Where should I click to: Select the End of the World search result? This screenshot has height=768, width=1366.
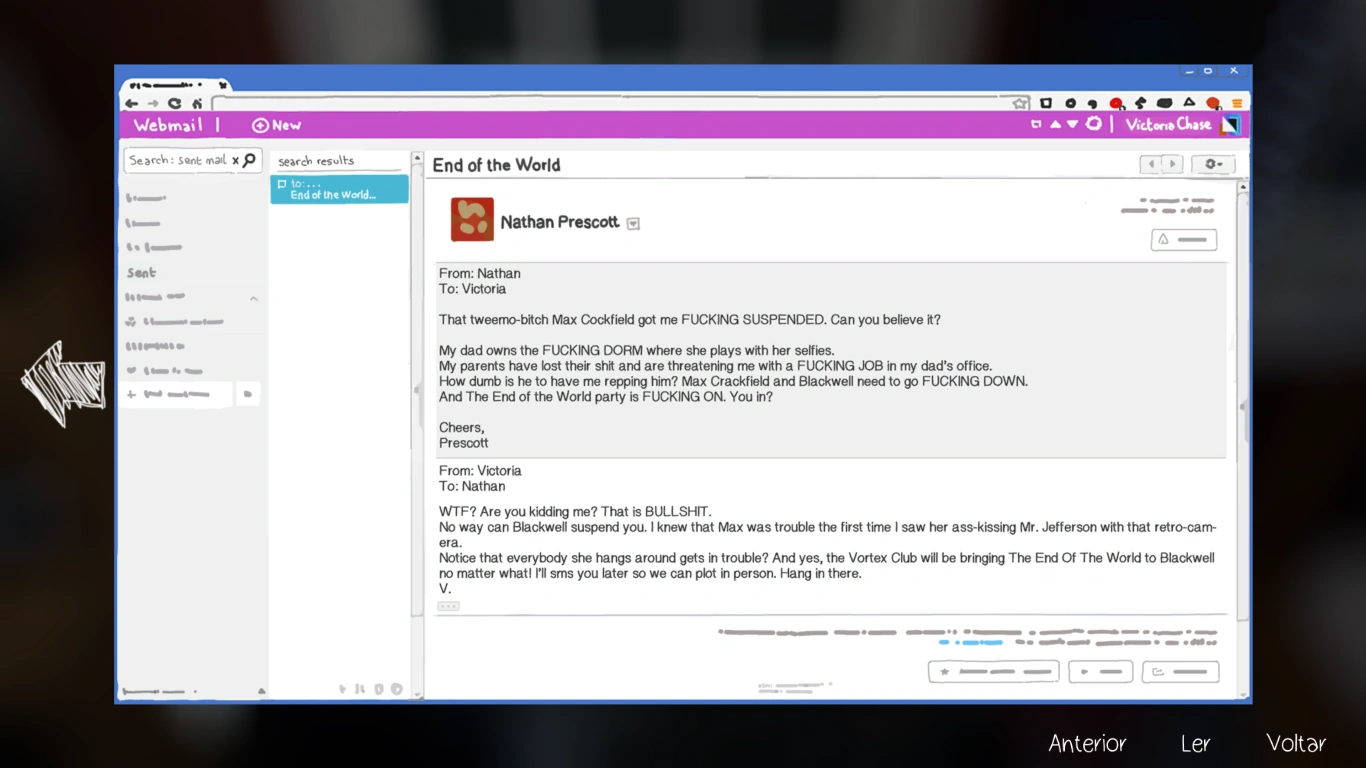(339, 189)
